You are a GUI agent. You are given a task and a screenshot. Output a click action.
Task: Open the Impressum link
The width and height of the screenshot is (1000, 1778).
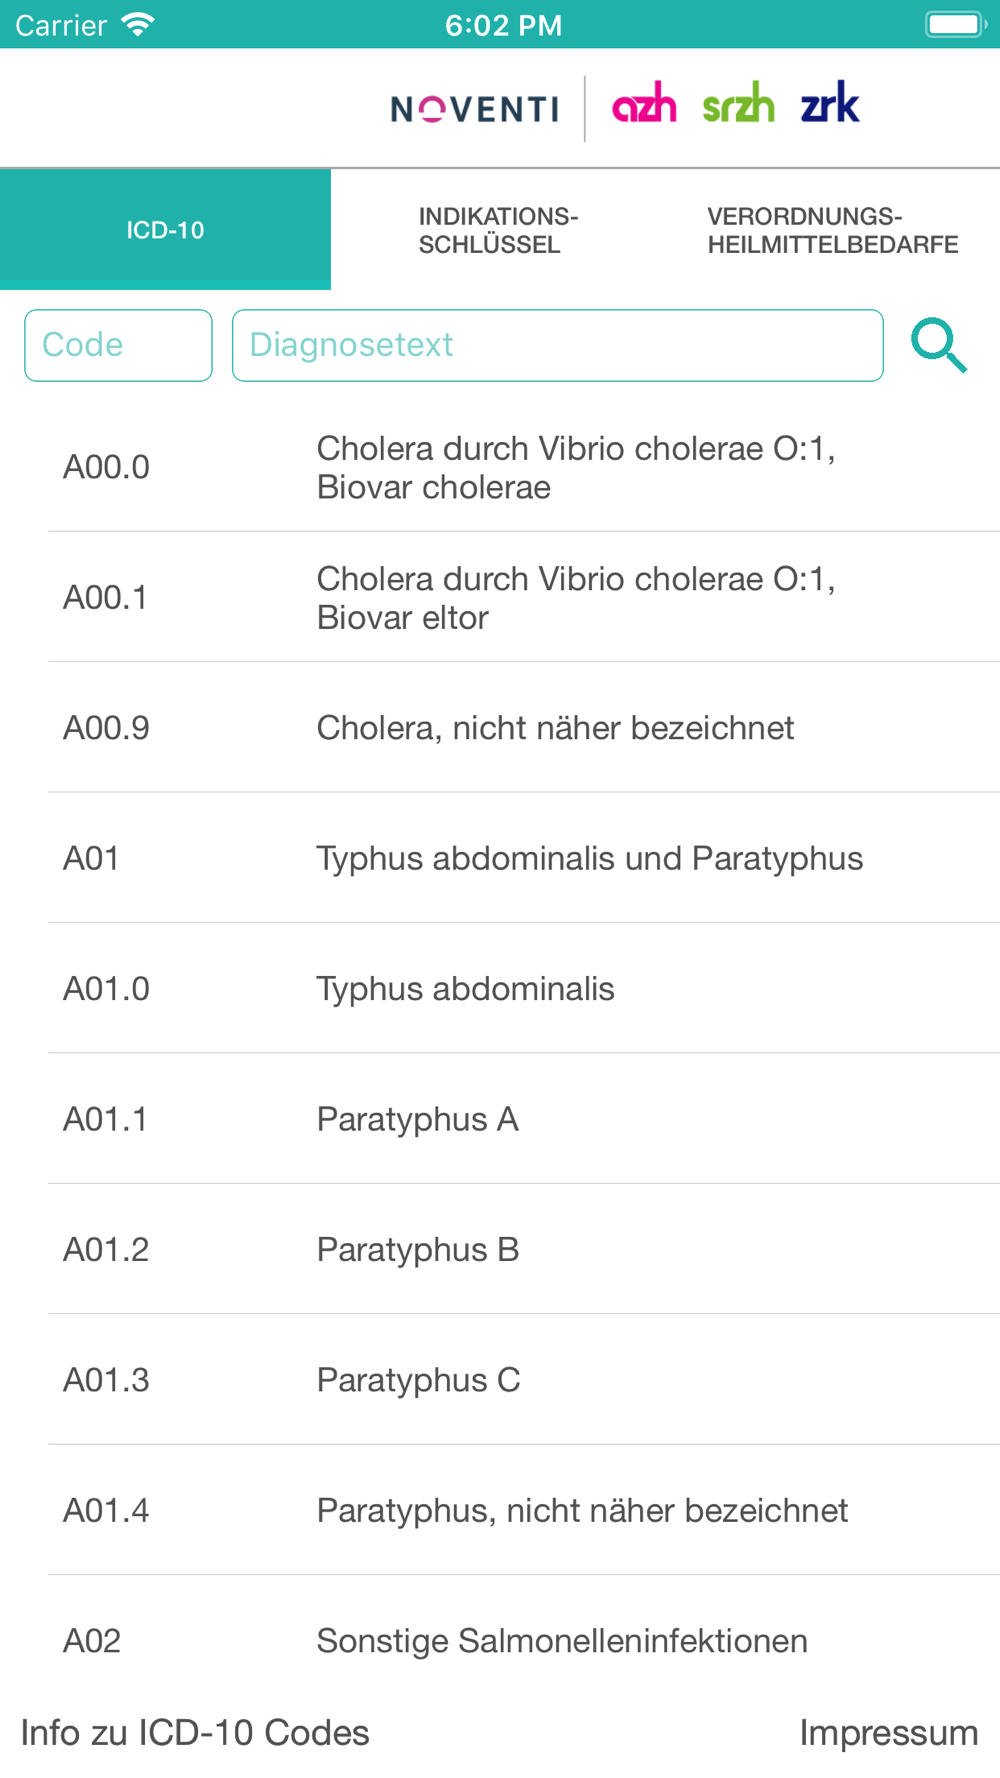click(889, 1733)
